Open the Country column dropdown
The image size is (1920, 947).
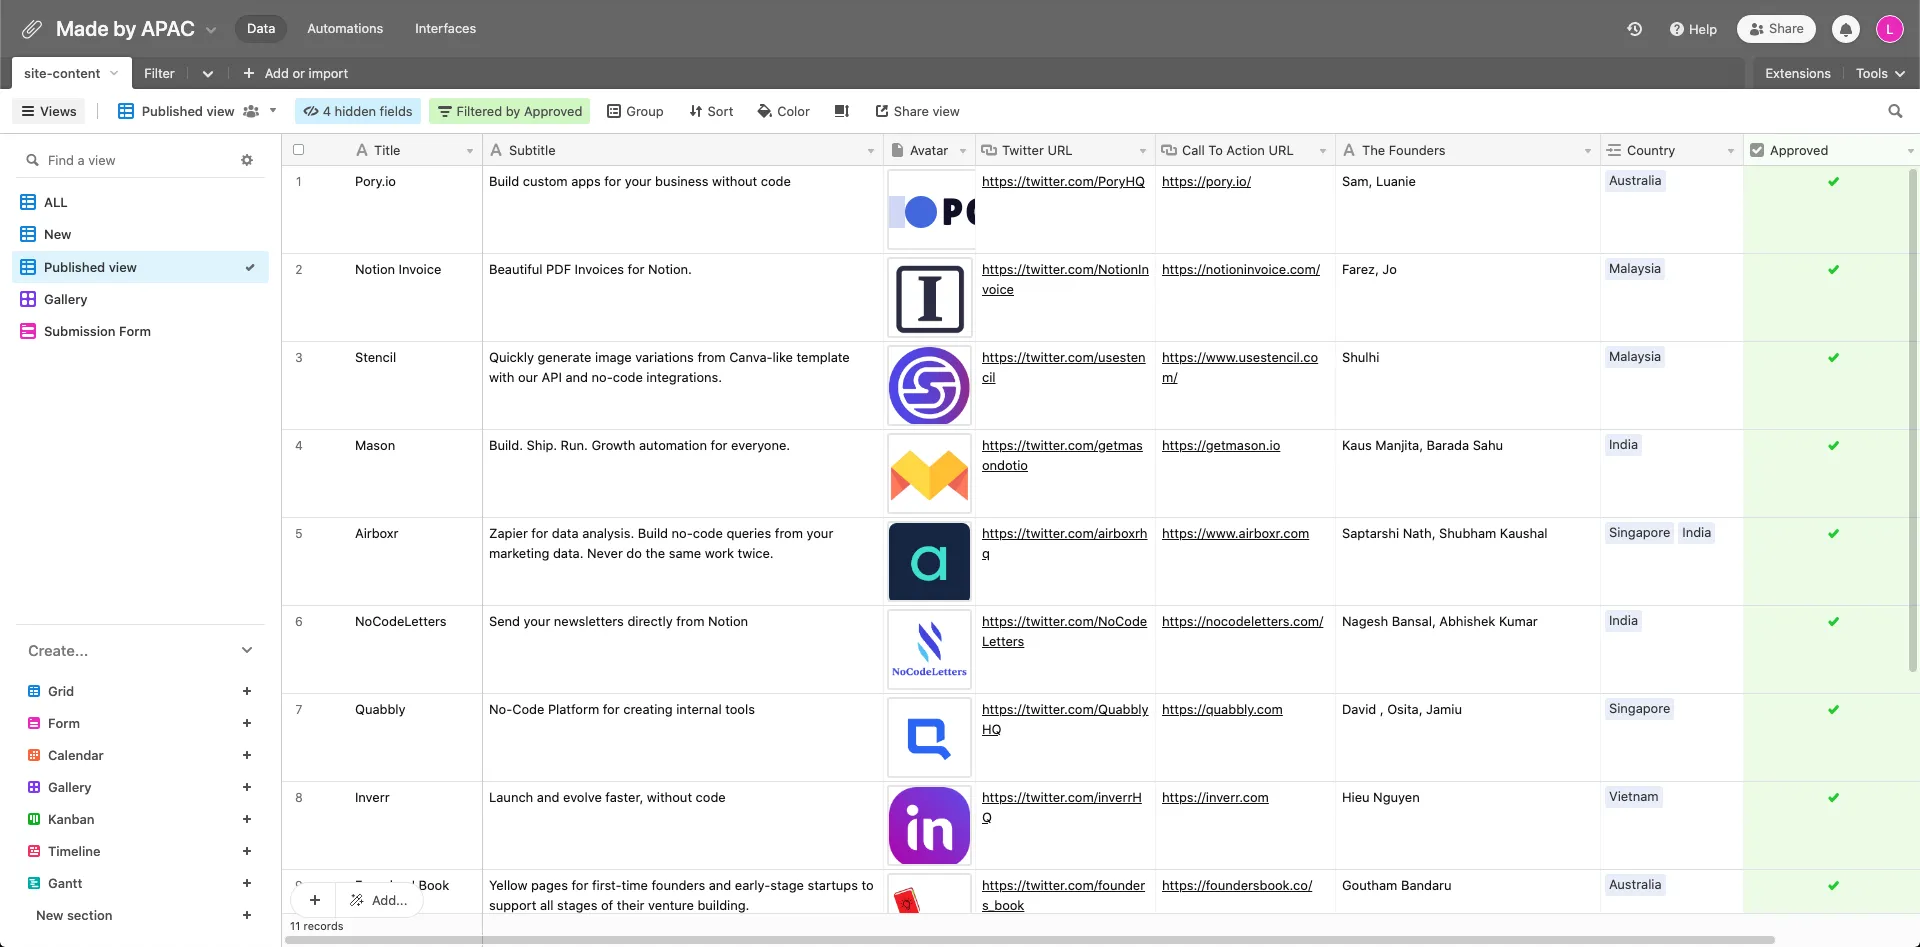(x=1730, y=151)
